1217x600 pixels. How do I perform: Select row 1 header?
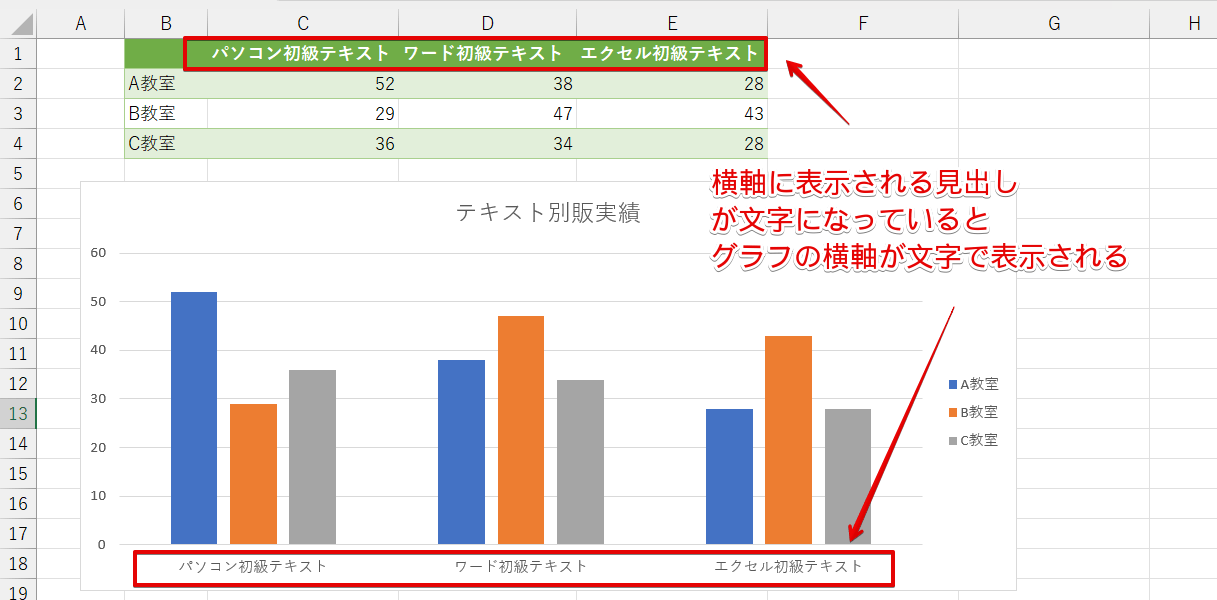18,54
